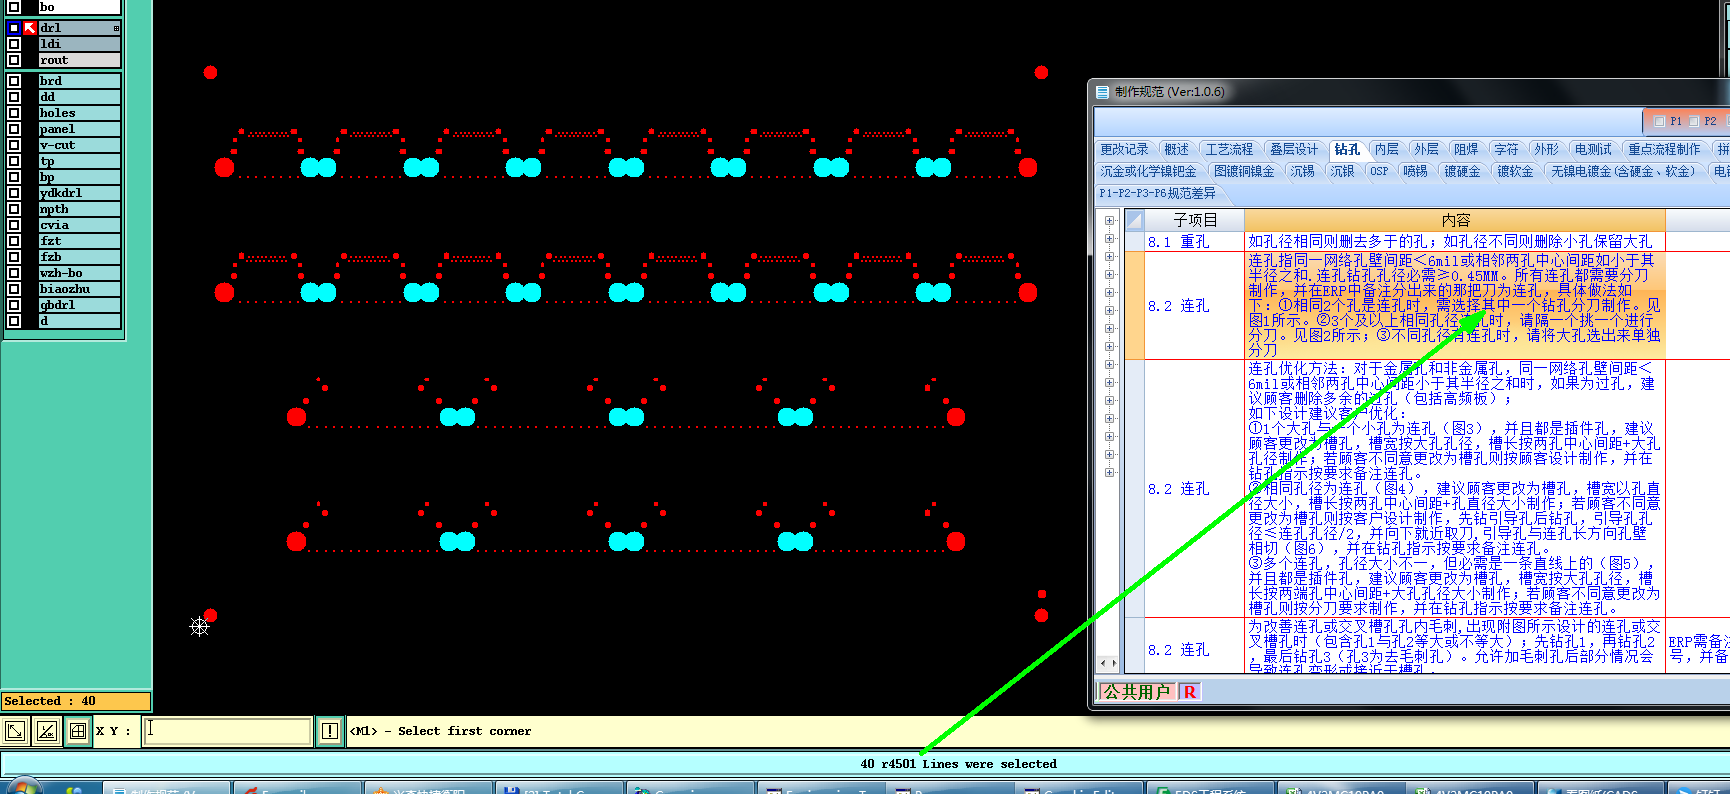
Task: Open the 字符 tab
Action: (x=1506, y=149)
